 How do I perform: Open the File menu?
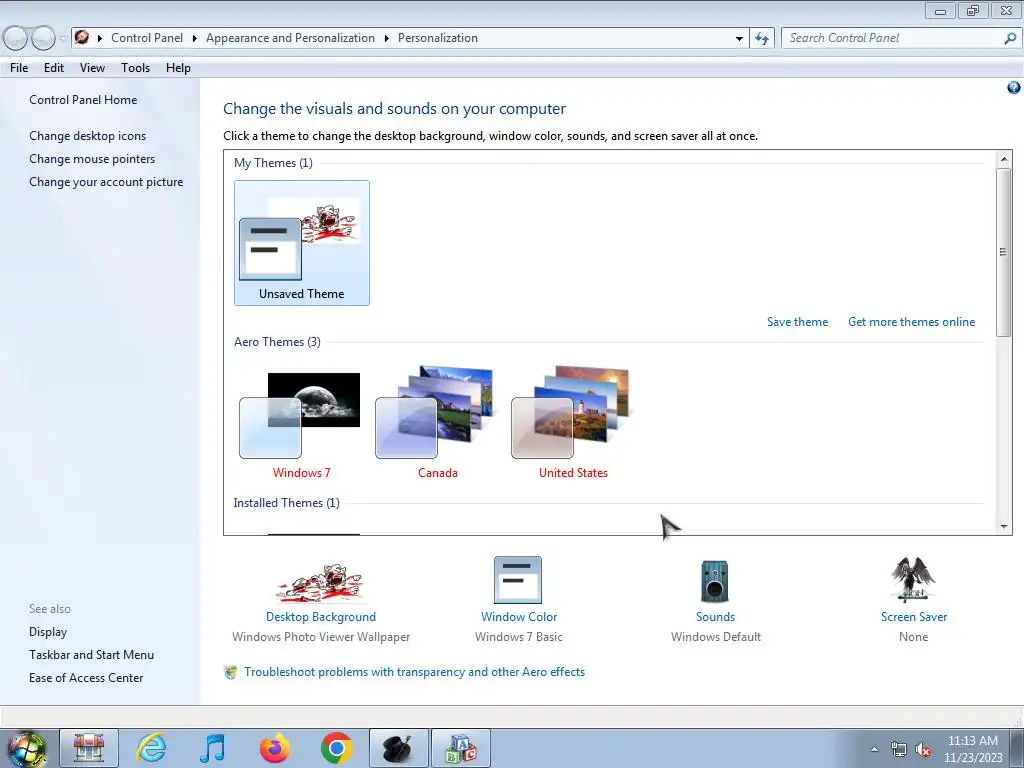point(19,68)
